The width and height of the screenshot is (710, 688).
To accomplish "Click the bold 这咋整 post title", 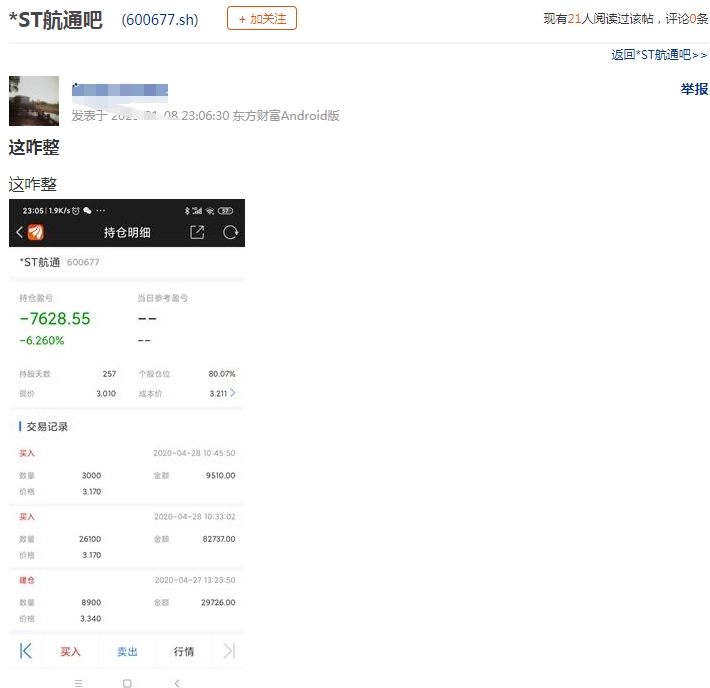I will 34,148.
